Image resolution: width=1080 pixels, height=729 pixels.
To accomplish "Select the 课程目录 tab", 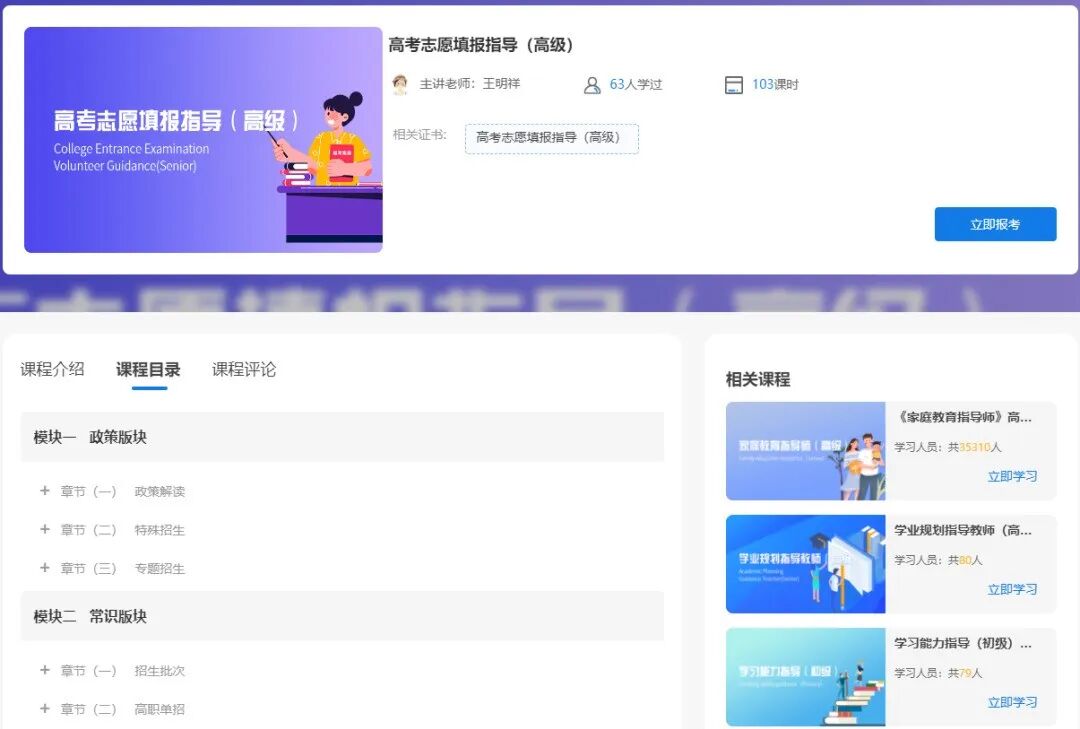I will (148, 369).
